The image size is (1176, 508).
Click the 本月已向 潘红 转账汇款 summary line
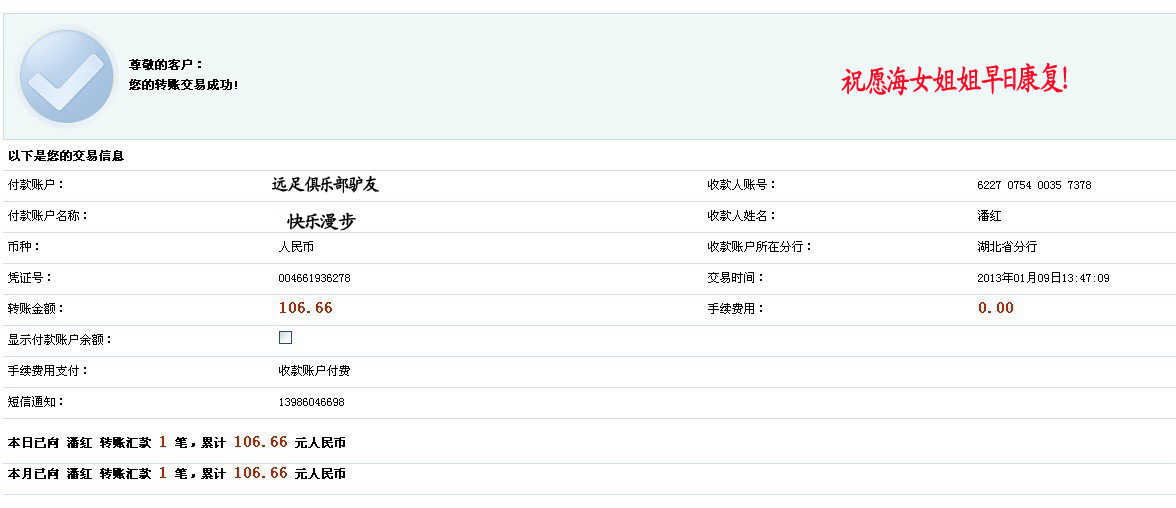tap(176, 473)
